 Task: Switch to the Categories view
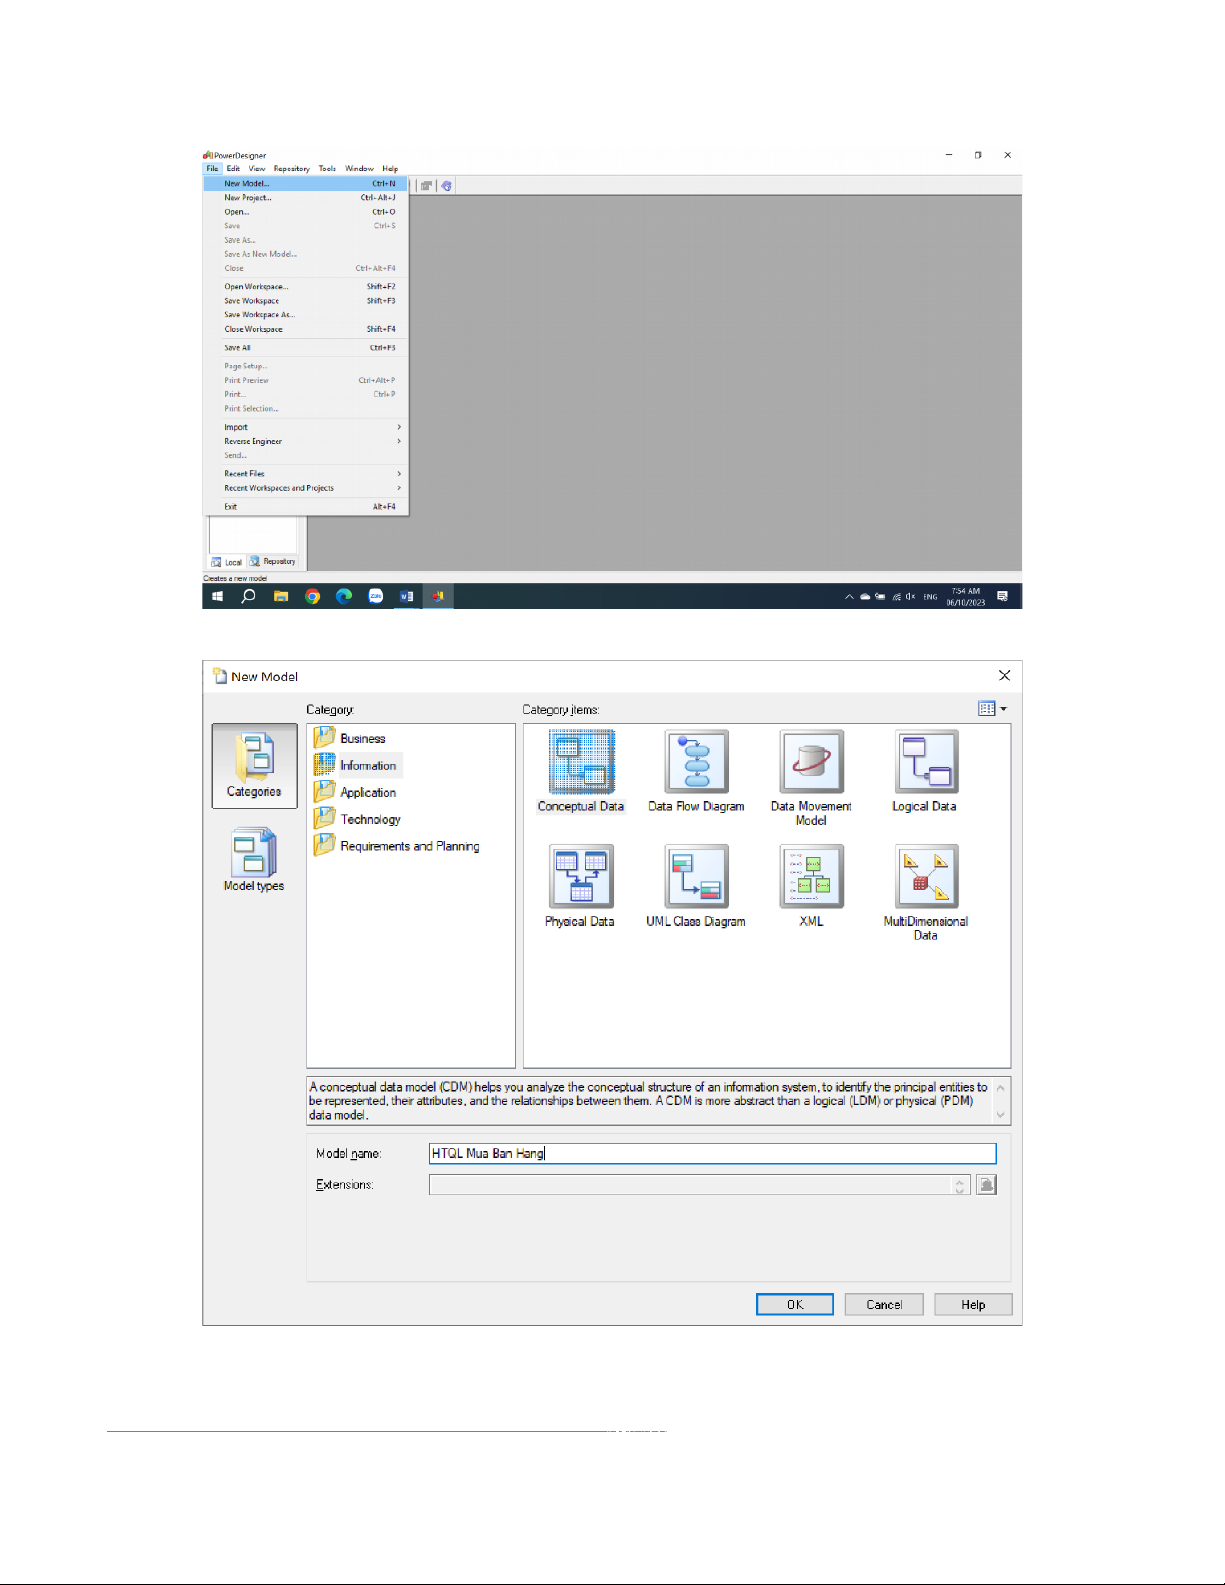coord(254,766)
